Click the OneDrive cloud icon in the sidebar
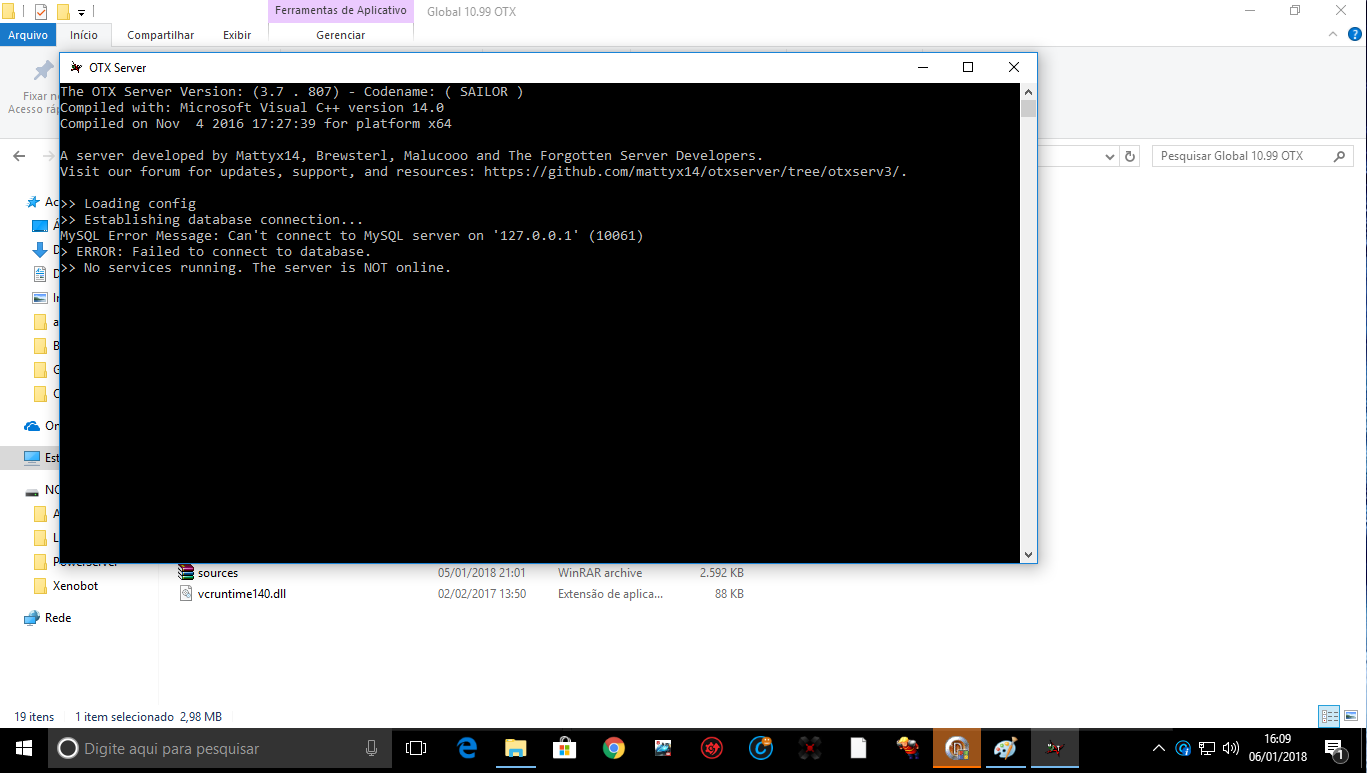Viewport: 1367px width, 773px height. tap(32, 426)
